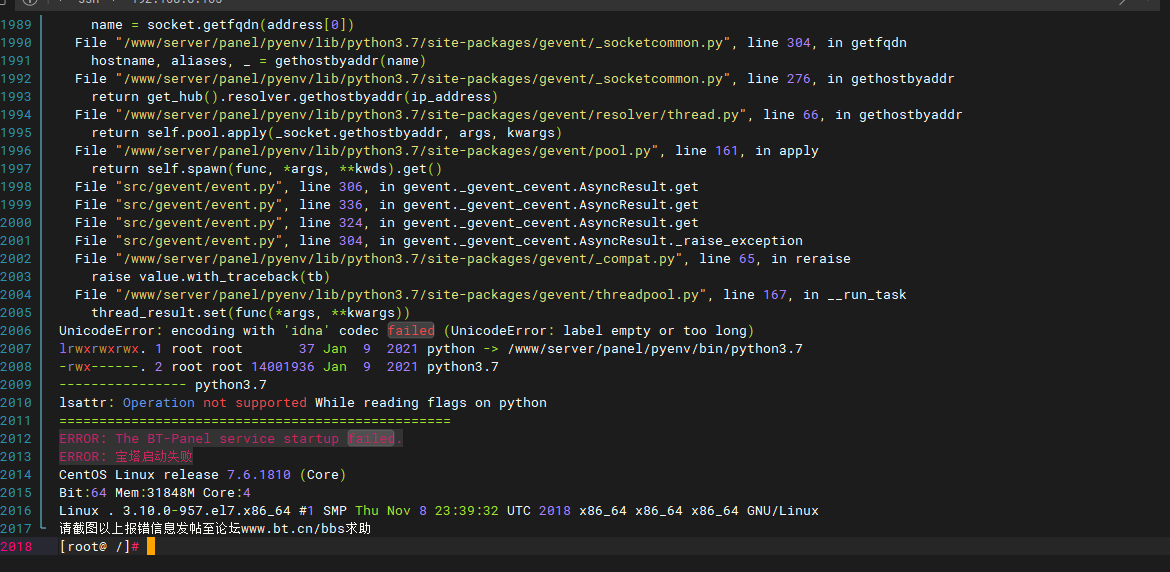1170x572 pixels.
Task: Click timestamp "Thu Nov 8 23:39:32"
Action: pos(428,511)
